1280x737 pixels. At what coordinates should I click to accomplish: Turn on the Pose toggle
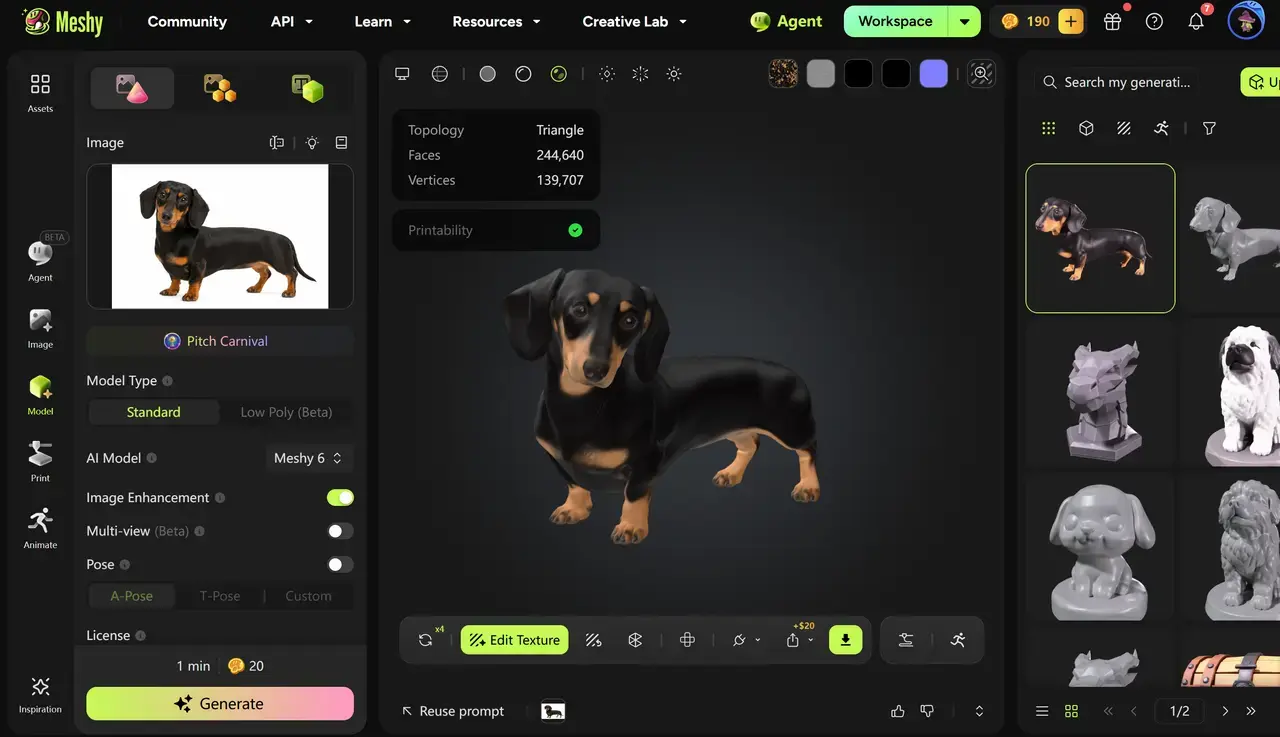click(340, 565)
